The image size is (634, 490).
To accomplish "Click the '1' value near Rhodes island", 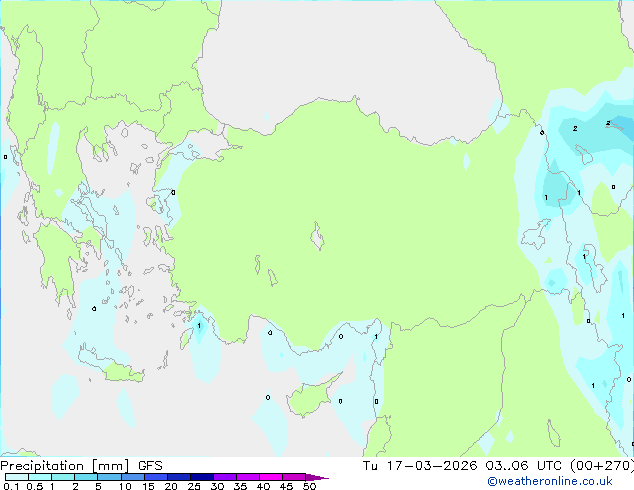I will [199, 325].
